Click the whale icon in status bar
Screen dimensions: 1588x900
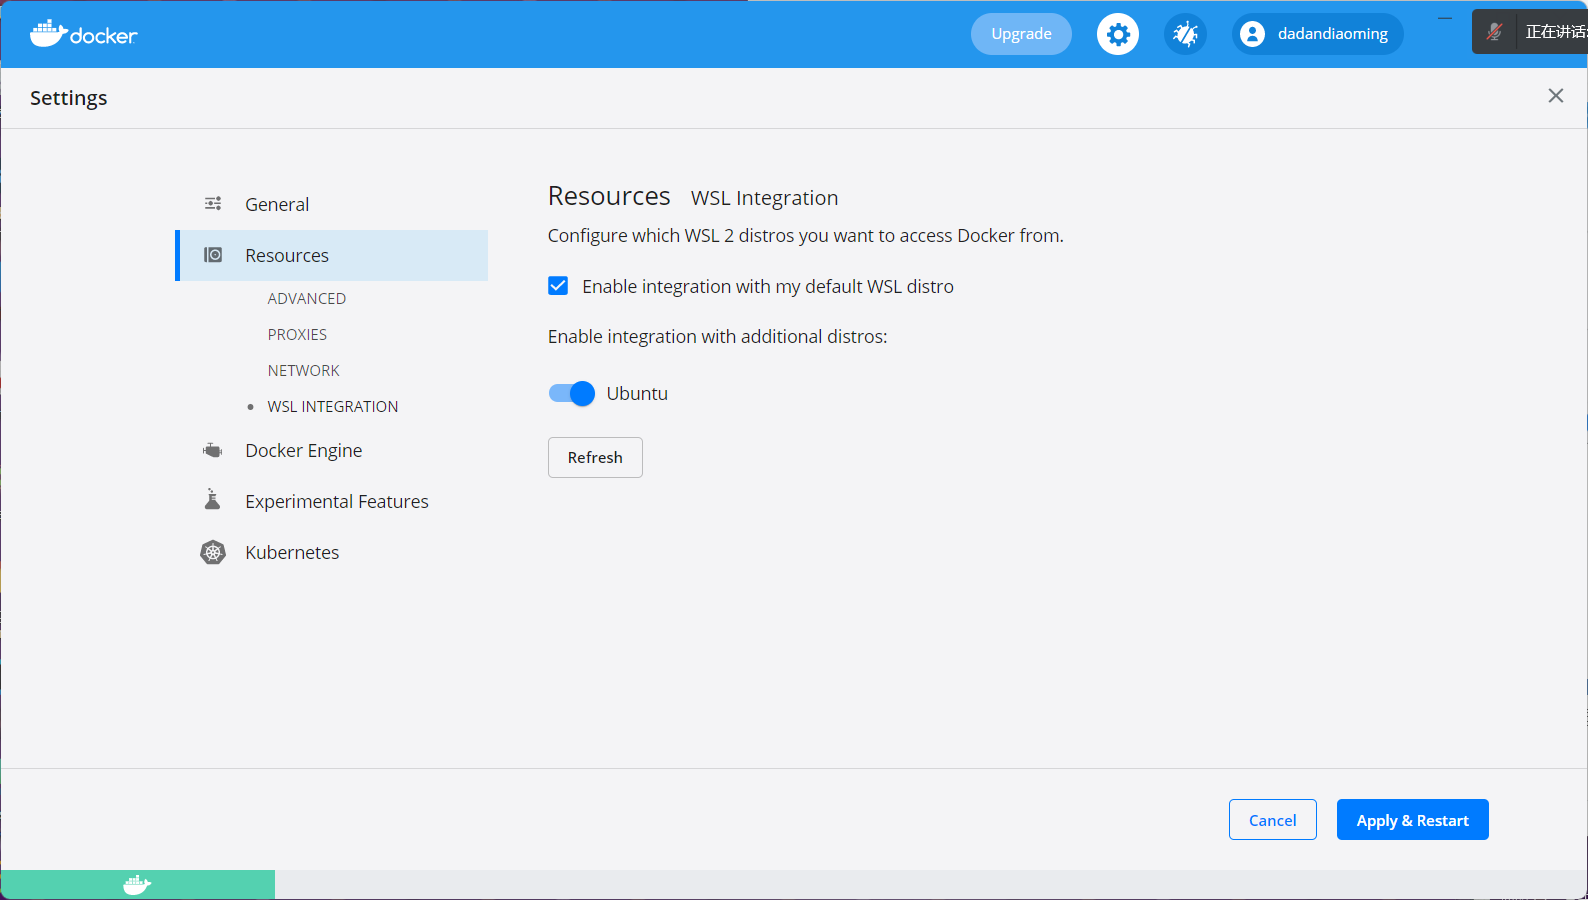[x=137, y=885]
